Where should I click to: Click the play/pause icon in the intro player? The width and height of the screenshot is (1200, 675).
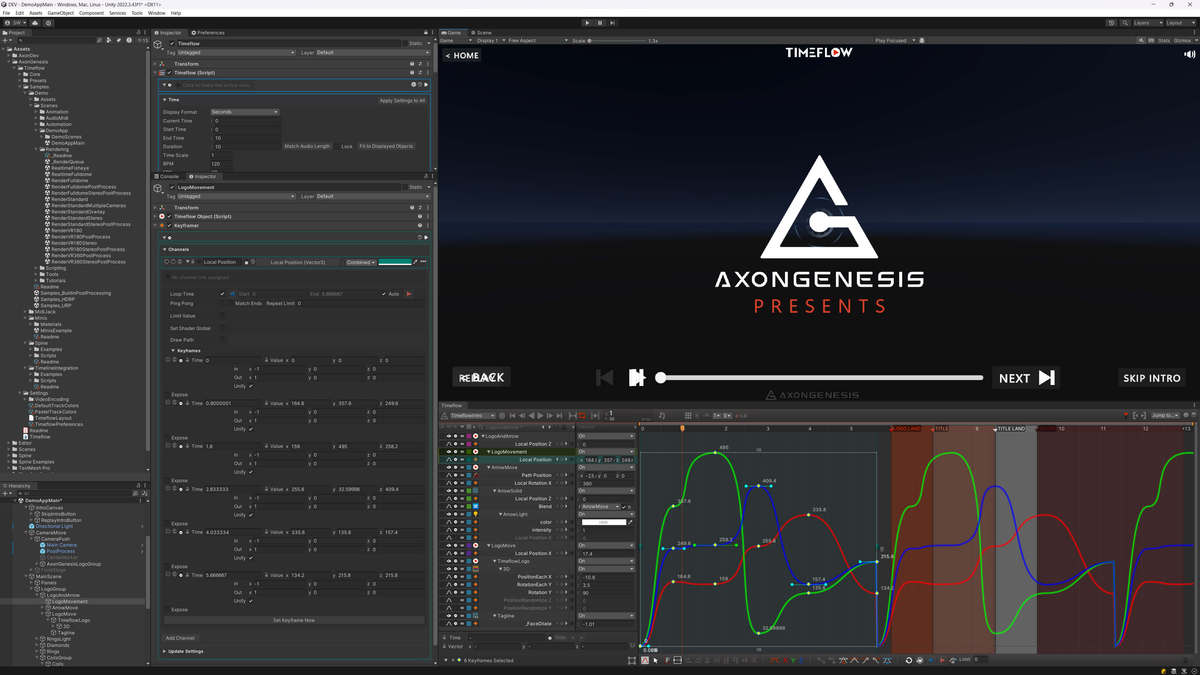pos(636,378)
